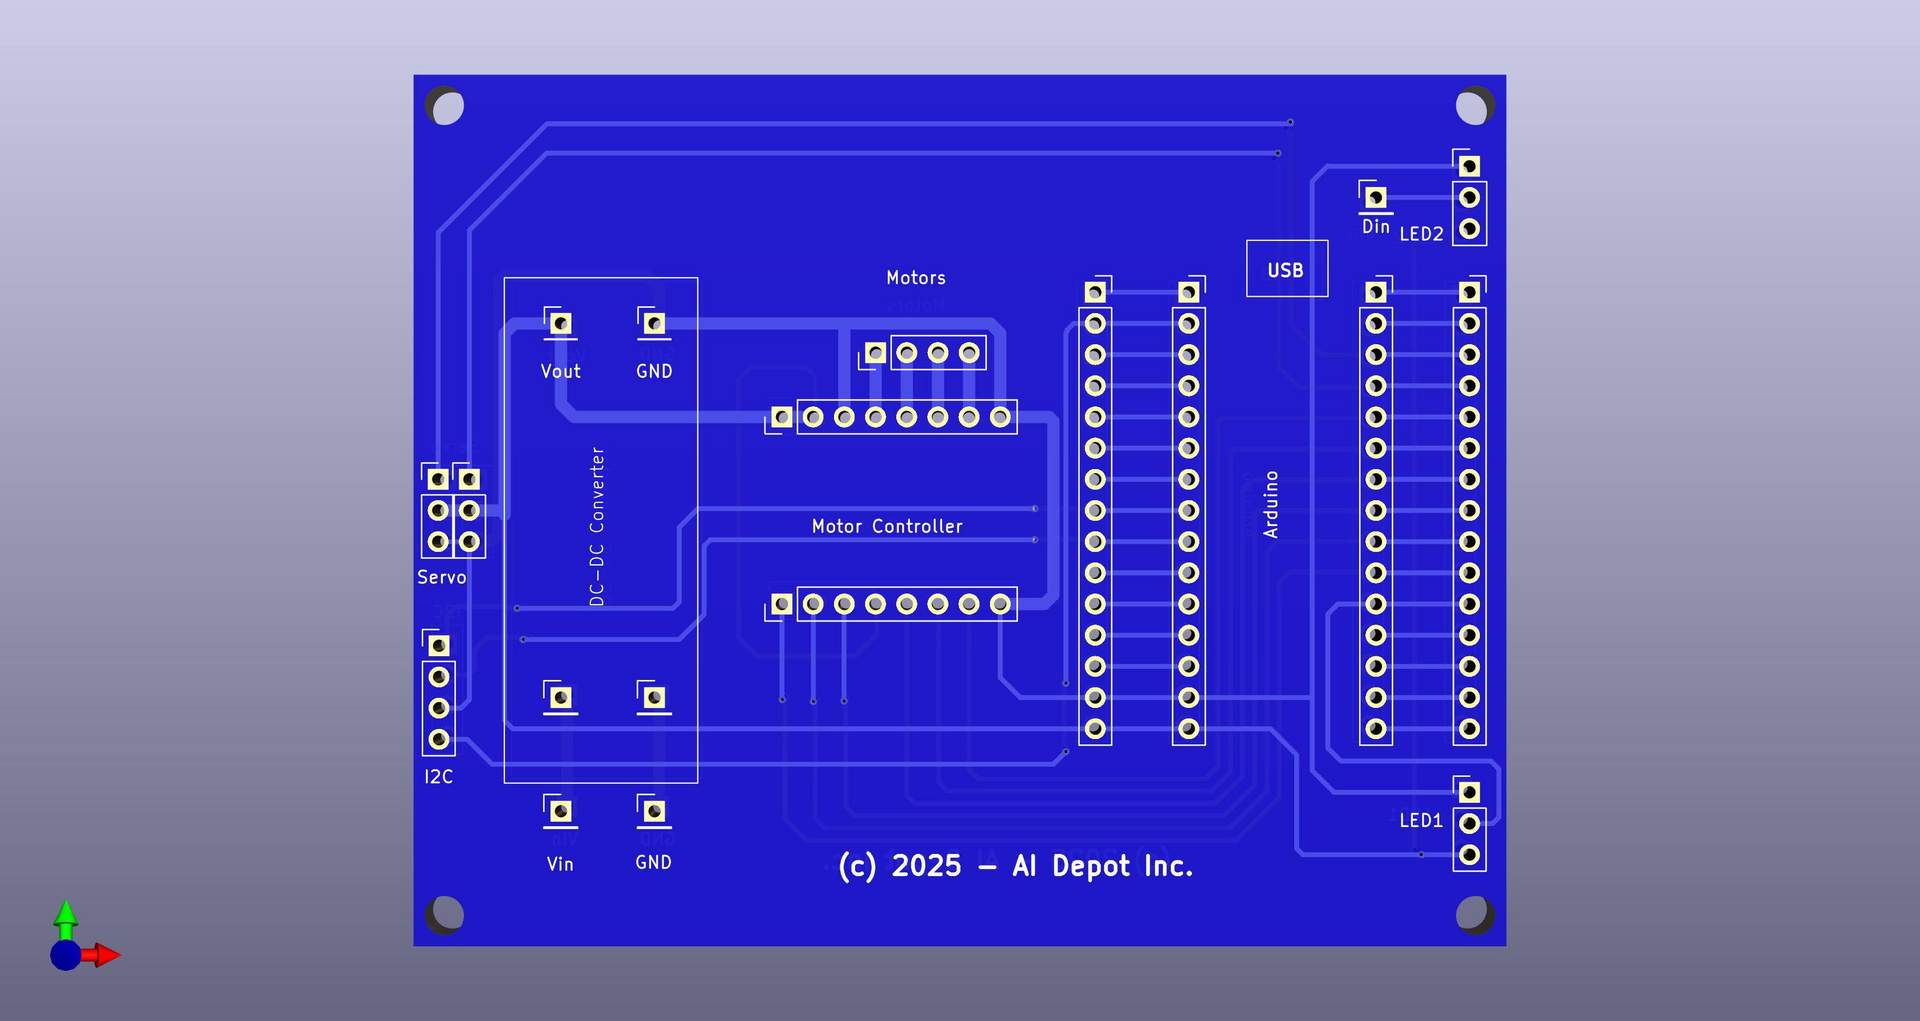Viewport: 1920px width, 1021px height.
Task: Click the "Vout" label
Action: (x=561, y=371)
